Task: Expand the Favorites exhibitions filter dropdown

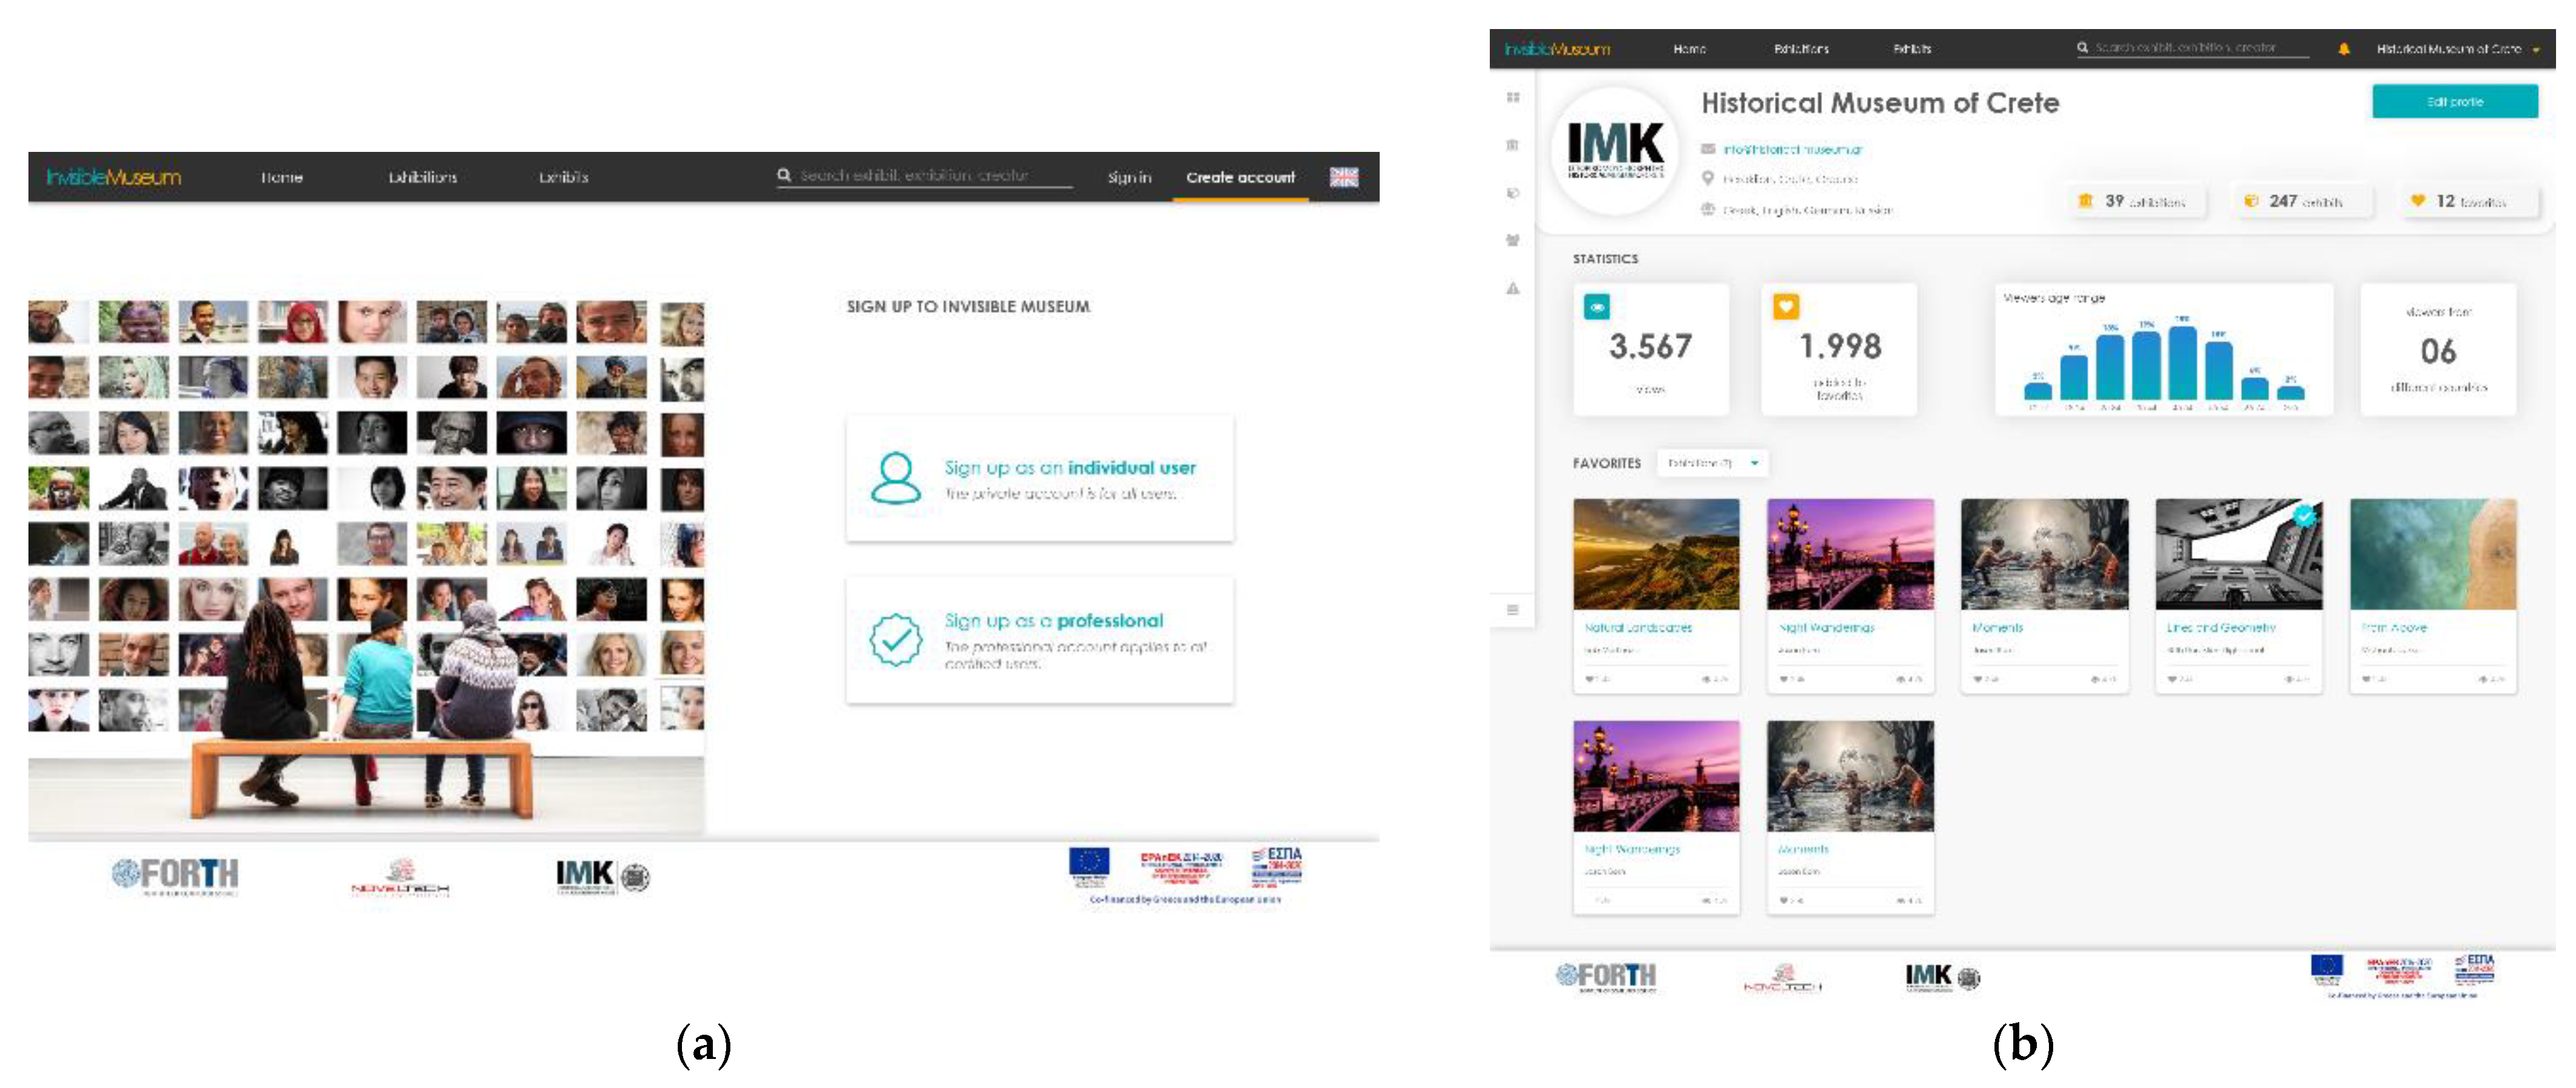Action: pos(1713,463)
